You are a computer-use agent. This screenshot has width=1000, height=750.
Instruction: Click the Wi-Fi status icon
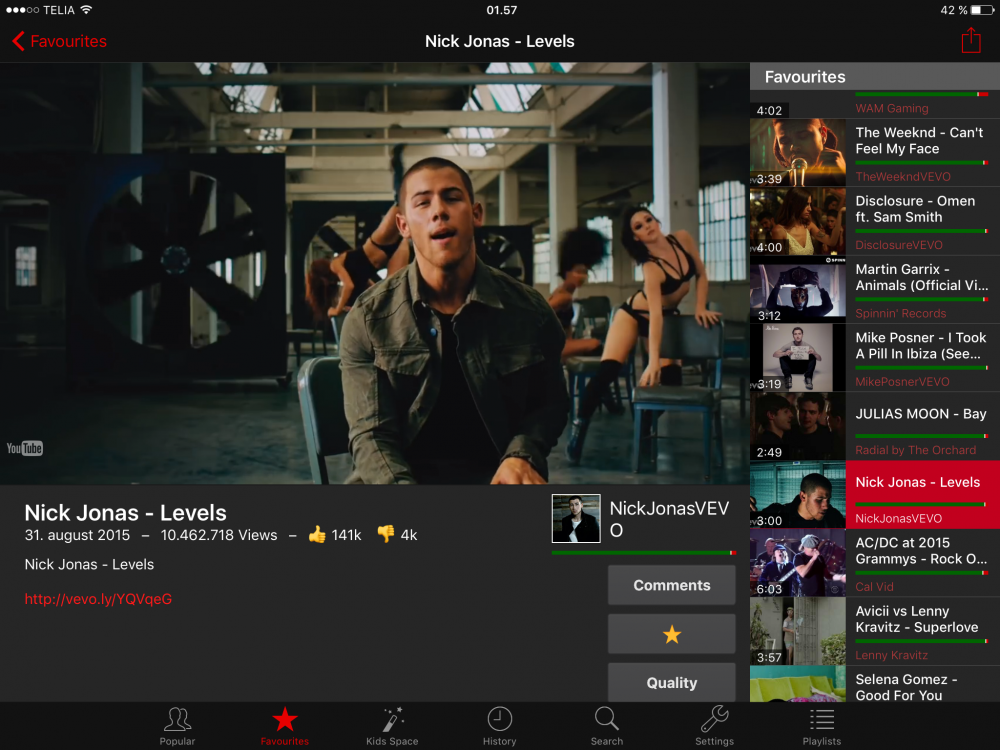coord(87,10)
